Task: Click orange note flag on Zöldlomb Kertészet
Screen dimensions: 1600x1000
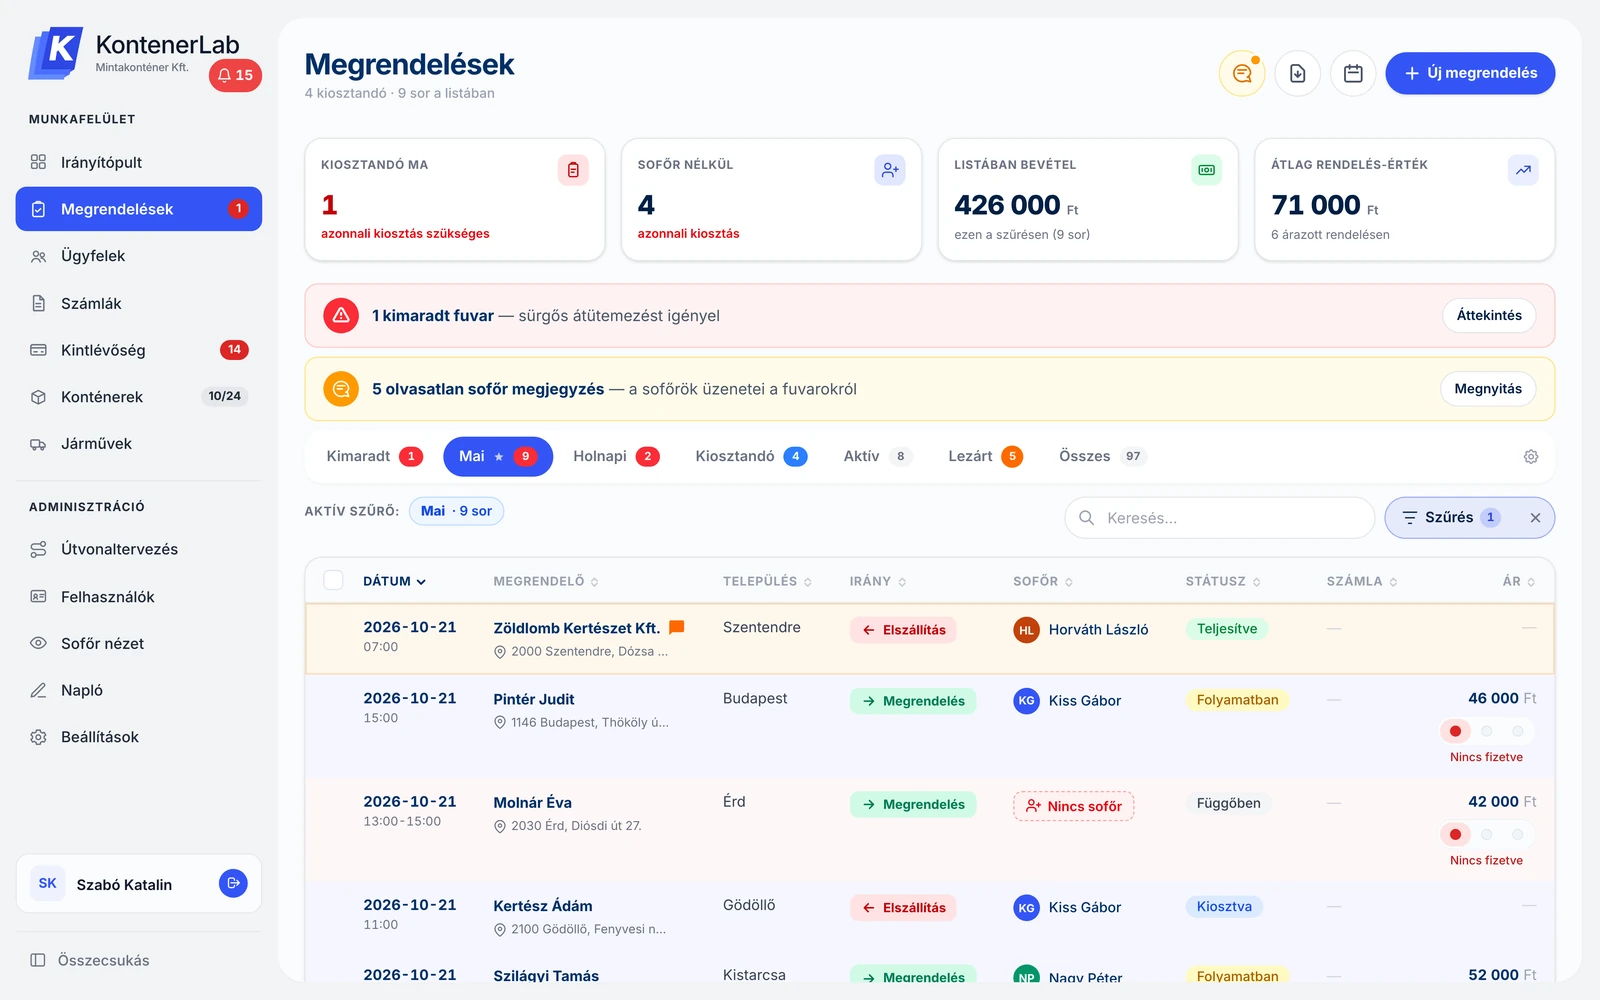Action: coord(677,628)
